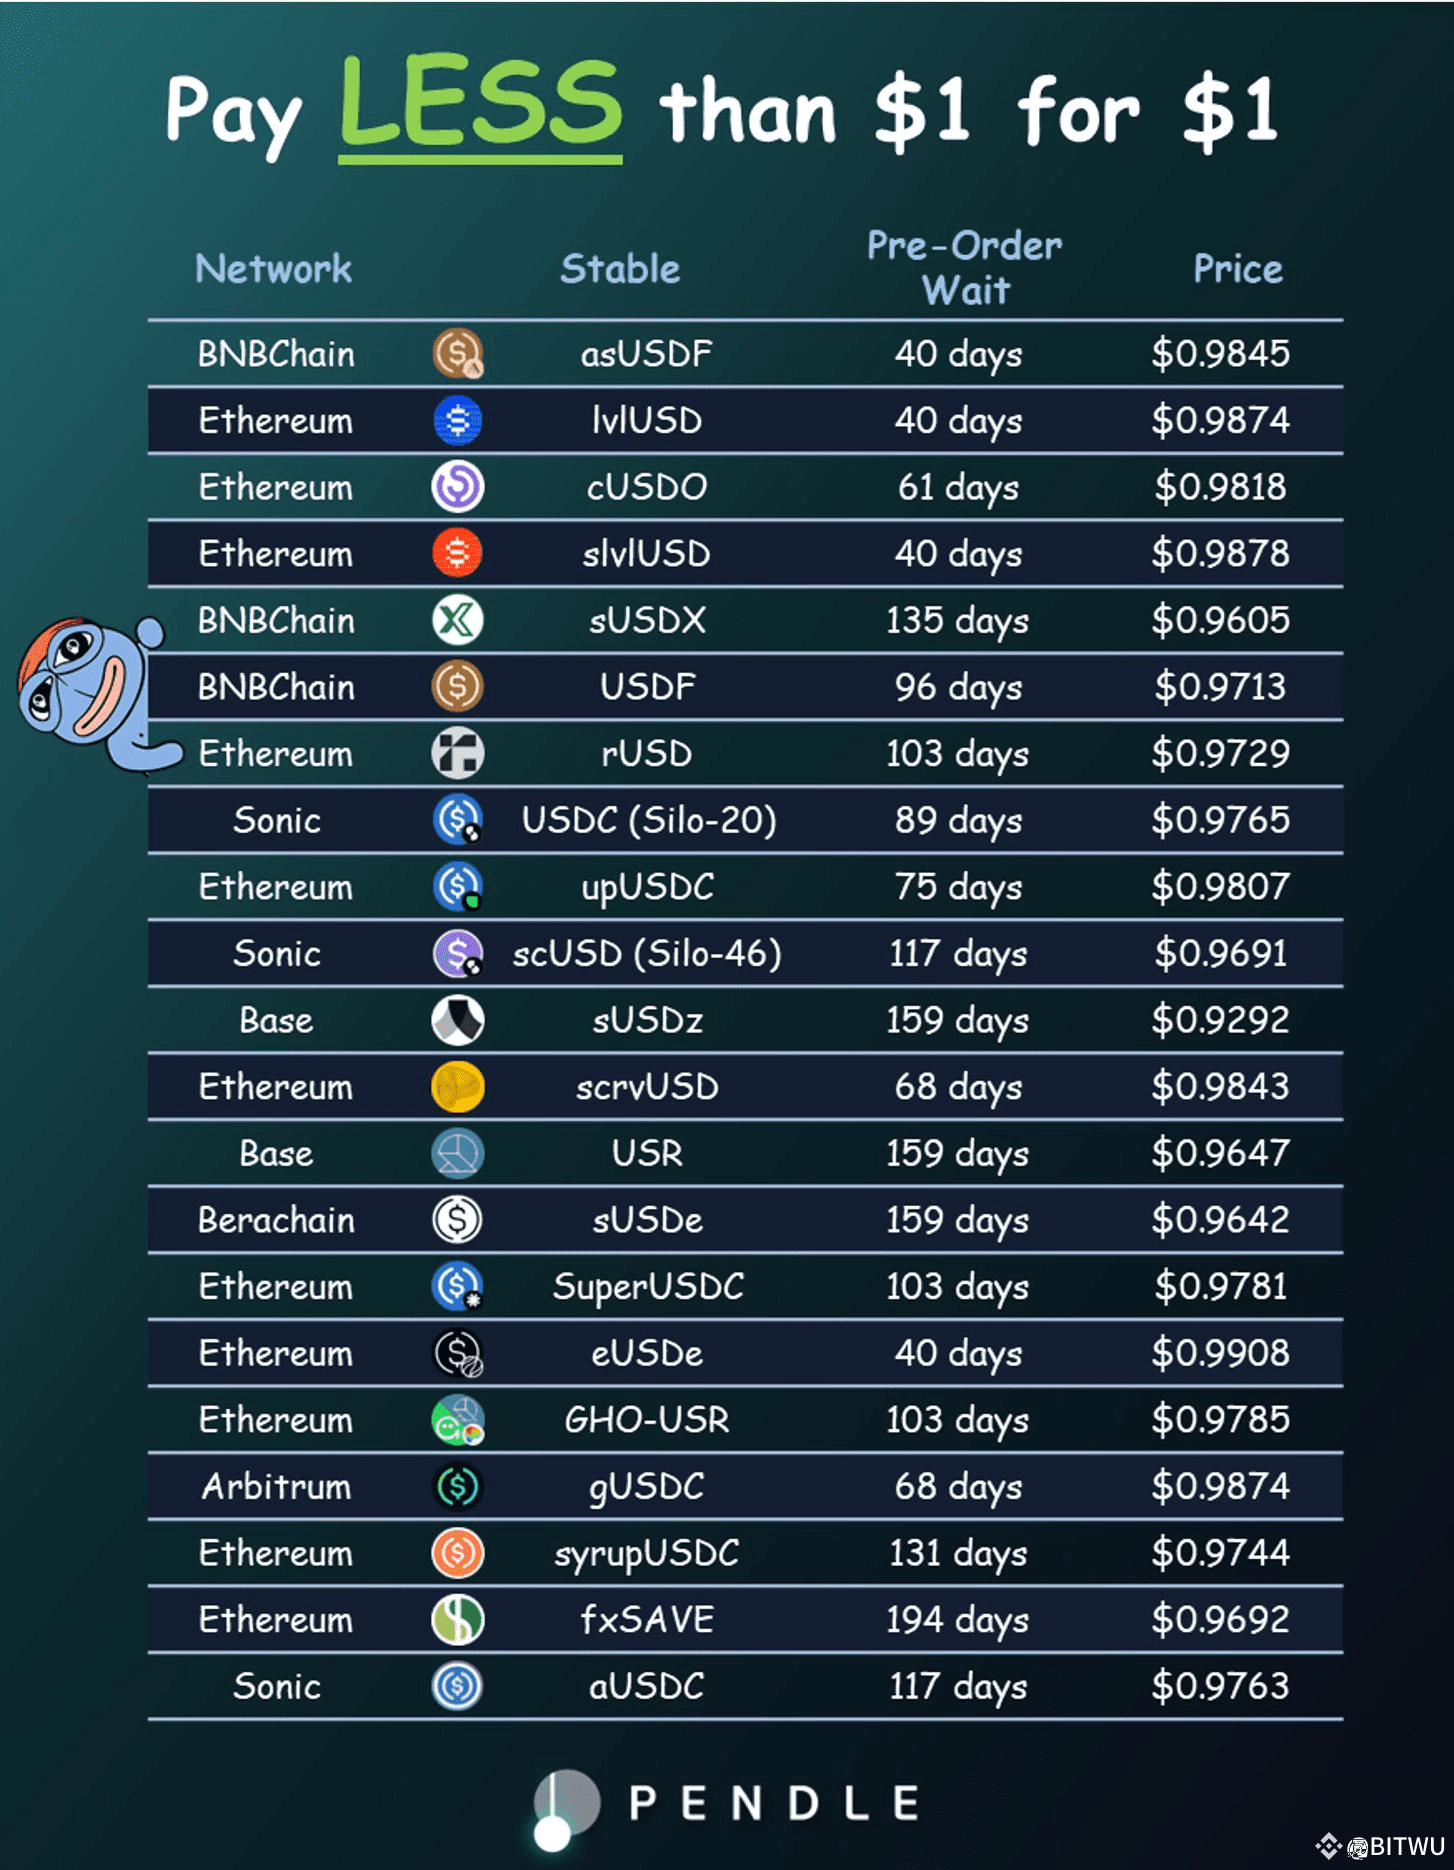Select the sUSDz price $0.9292
Viewport: 1454px width, 1870px height.
pyautogui.click(x=1220, y=1020)
